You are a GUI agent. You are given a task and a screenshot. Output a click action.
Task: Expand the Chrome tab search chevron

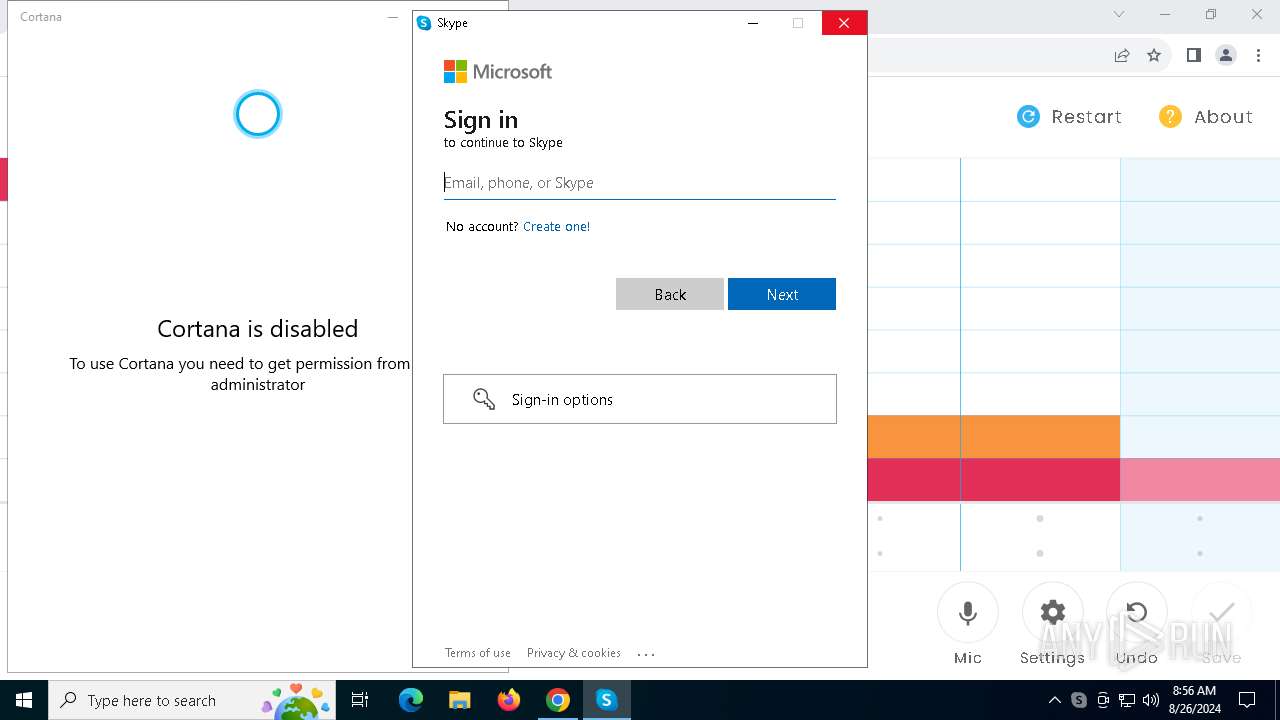1119,14
